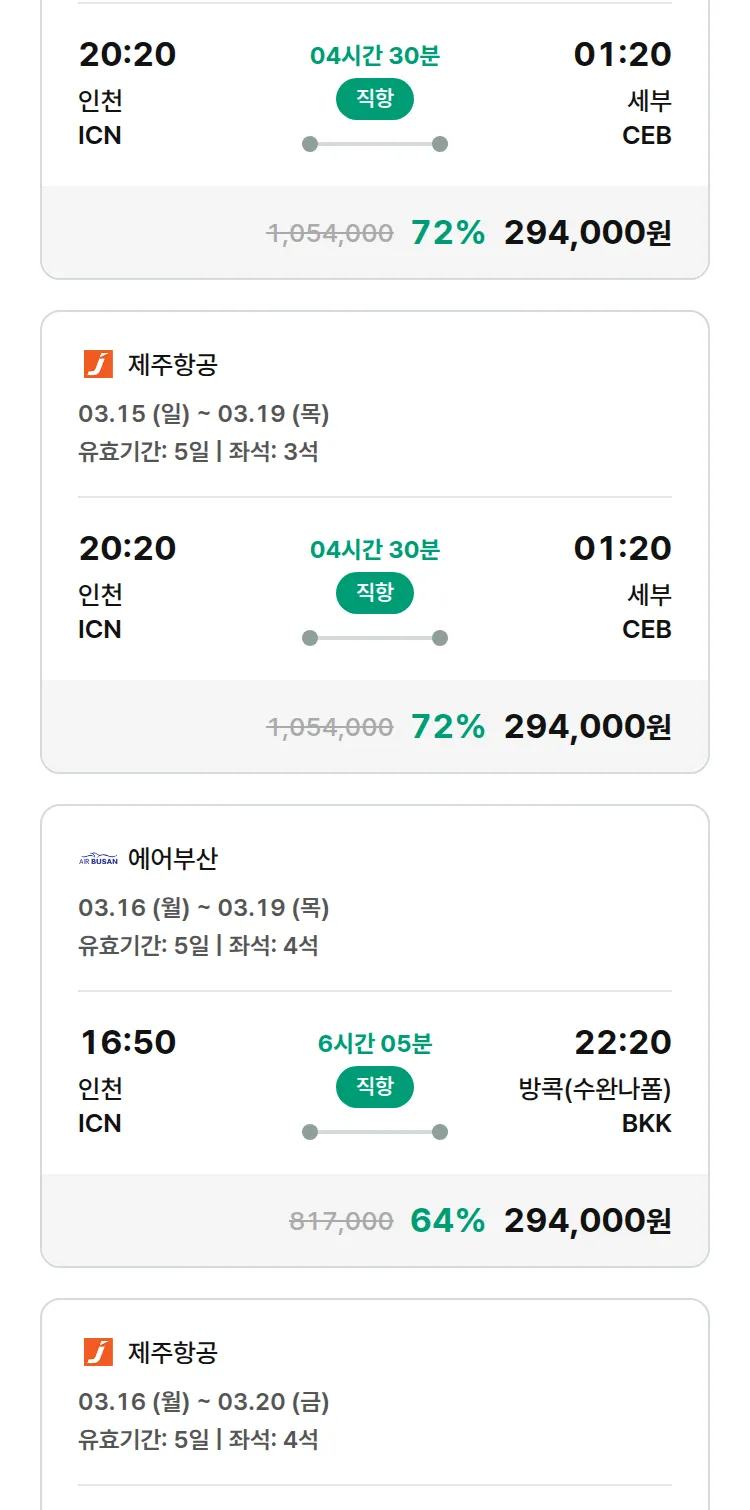Tap the 22:20 arrival time
The width and height of the screenshot is (750, 1510).
click(x=622, y=1042)
